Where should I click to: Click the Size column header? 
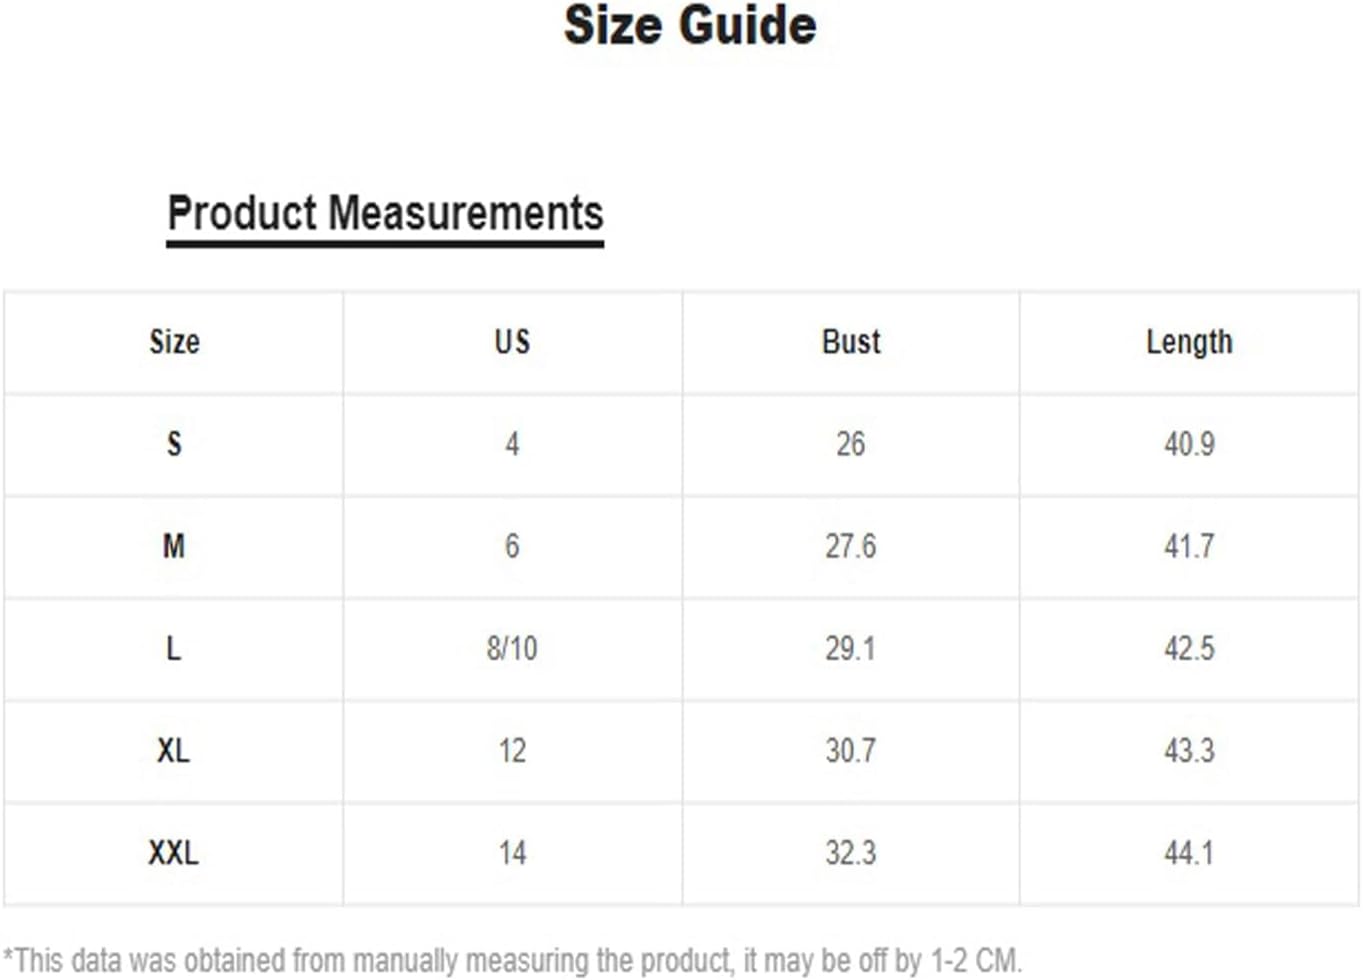tap(174, 342)
